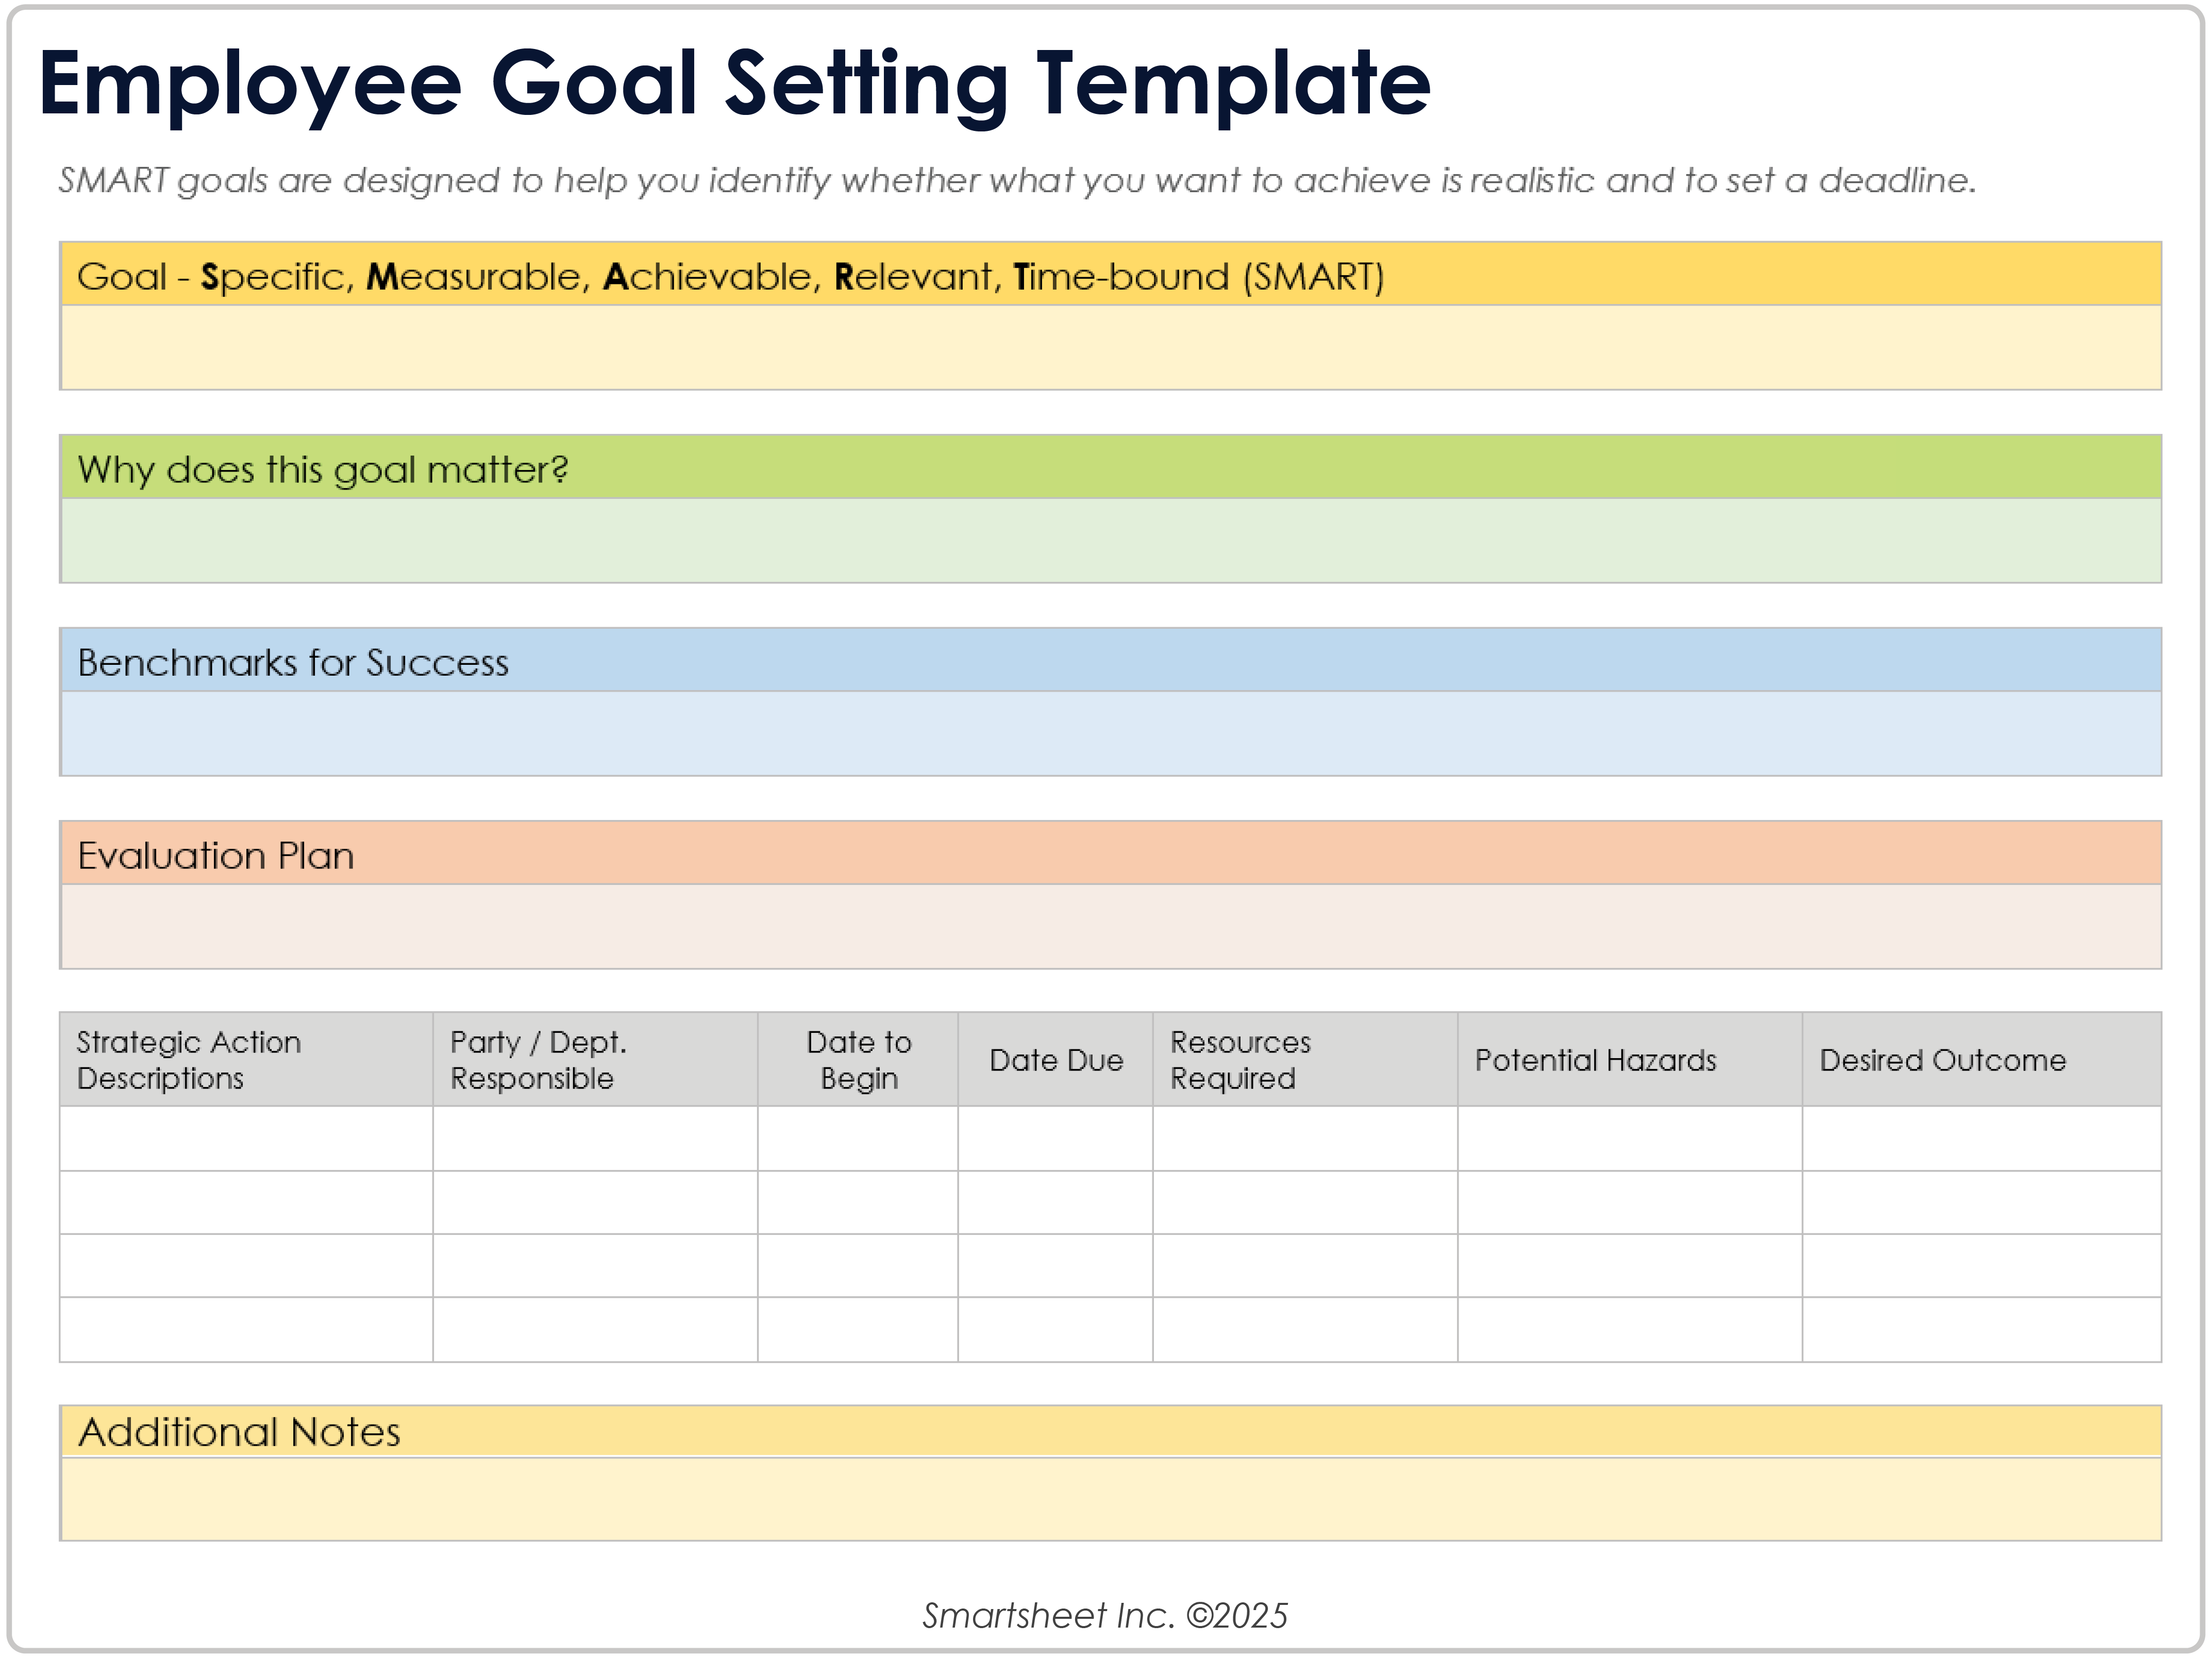The image size is (2212, 1658).
Task: Select the Date to Begin column header
Action: tap(858, 1059)
